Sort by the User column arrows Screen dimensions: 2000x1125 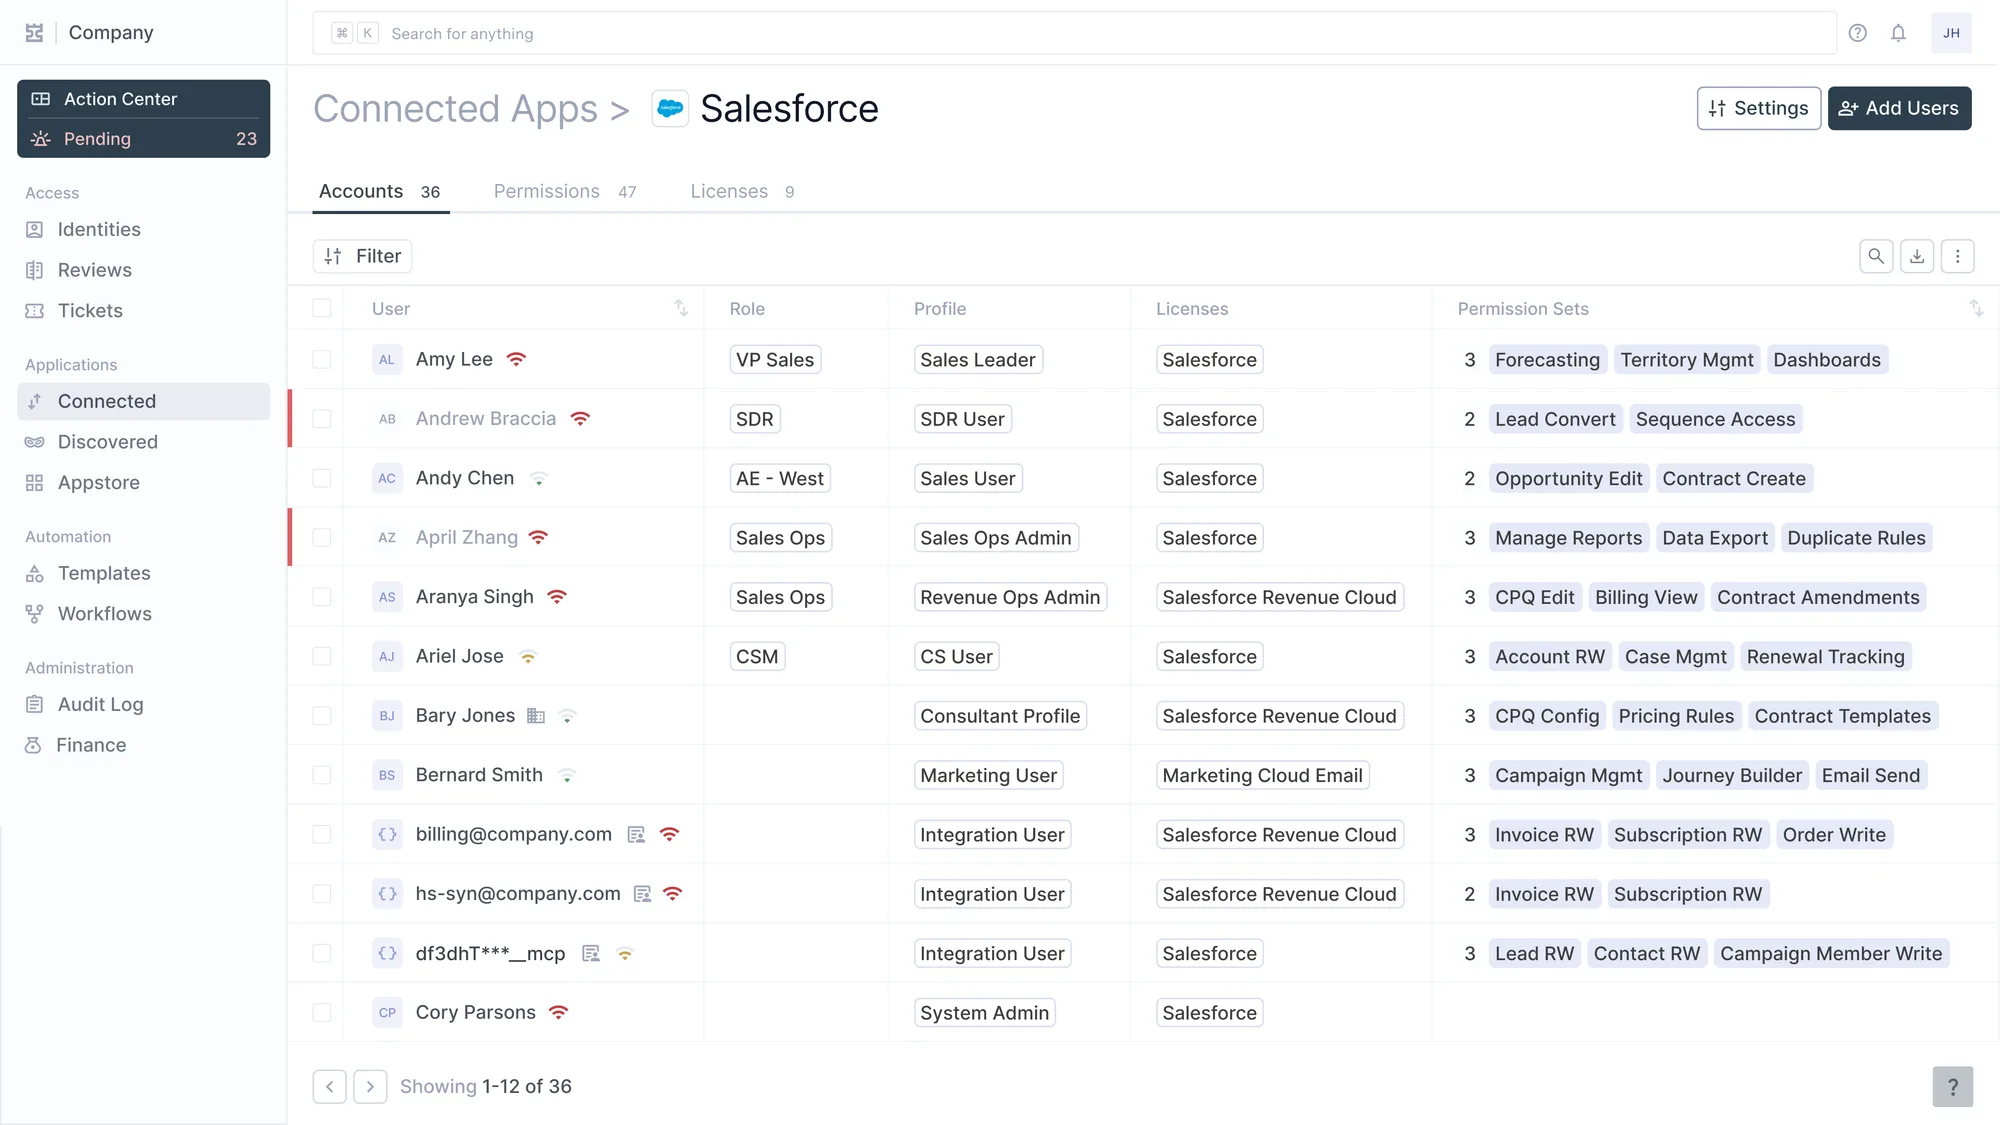(x=681, y=308)
